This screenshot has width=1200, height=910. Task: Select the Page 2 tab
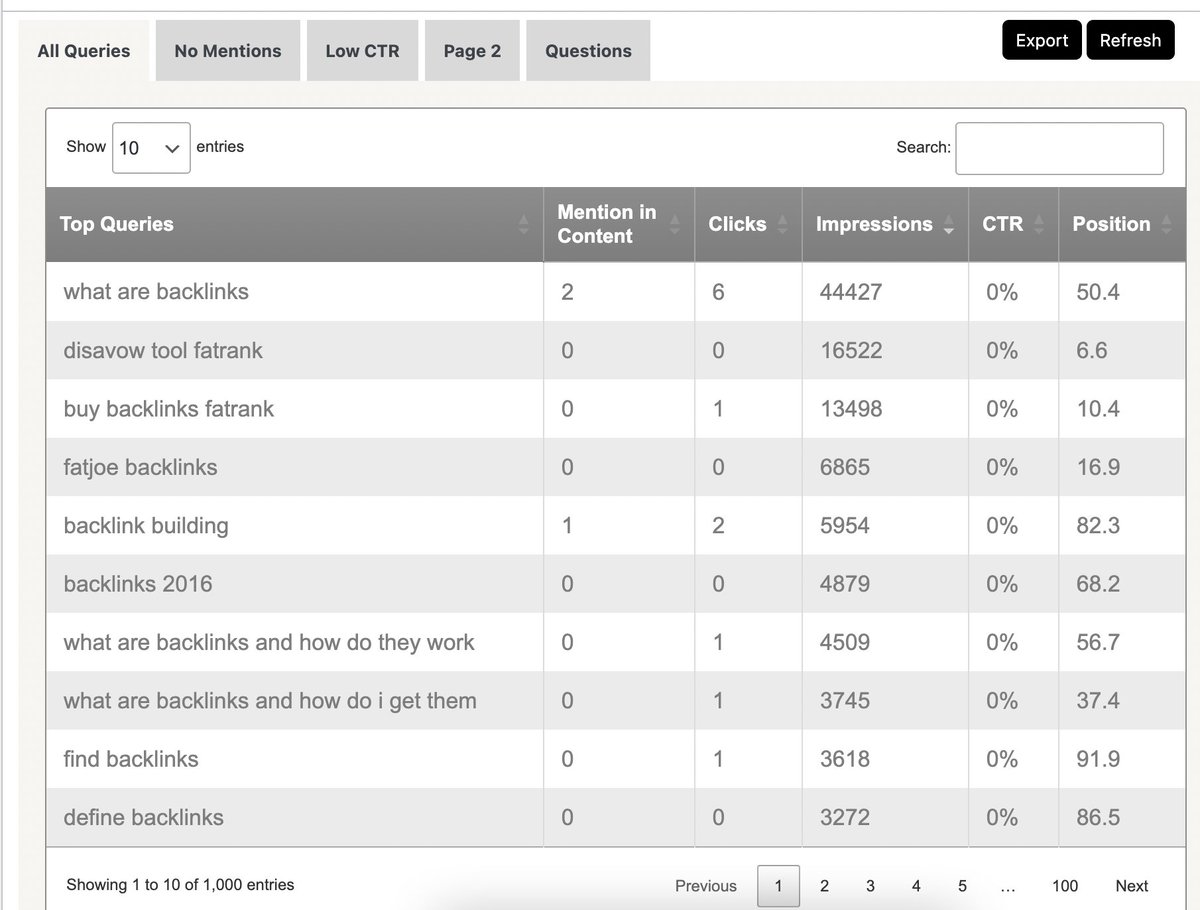(472, 51)
